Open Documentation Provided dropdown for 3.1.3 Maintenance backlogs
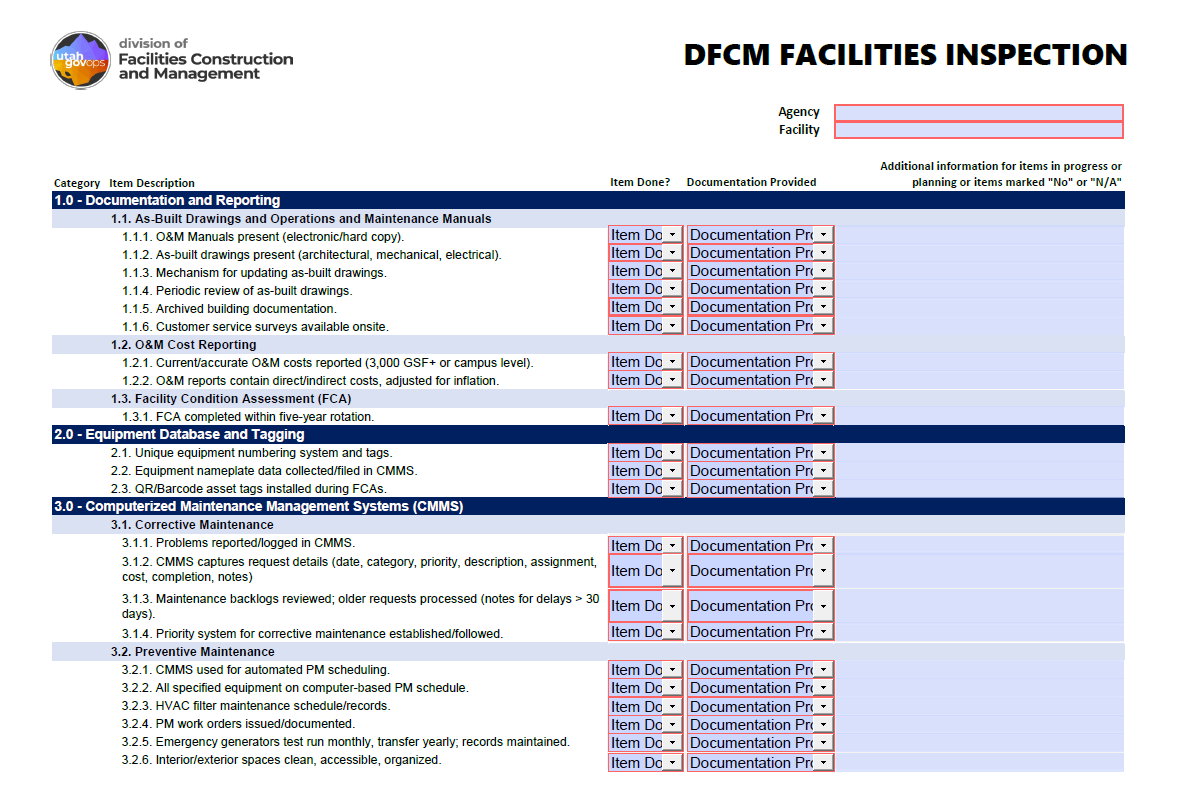 click(x=760, y=606)
